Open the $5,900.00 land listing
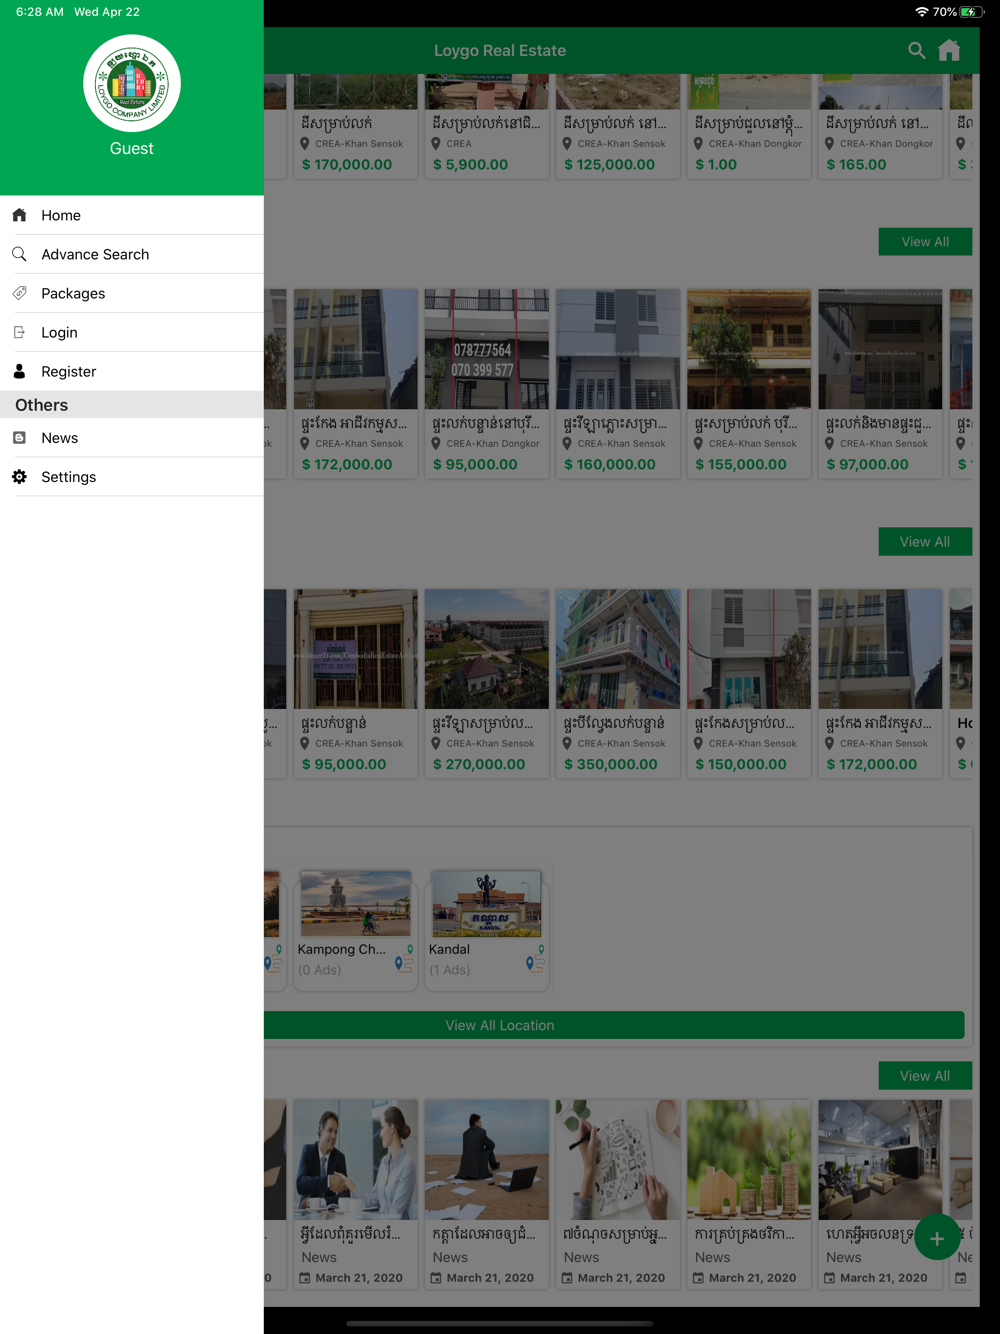Screen dimensions: 1000x1334 [487, 126]
